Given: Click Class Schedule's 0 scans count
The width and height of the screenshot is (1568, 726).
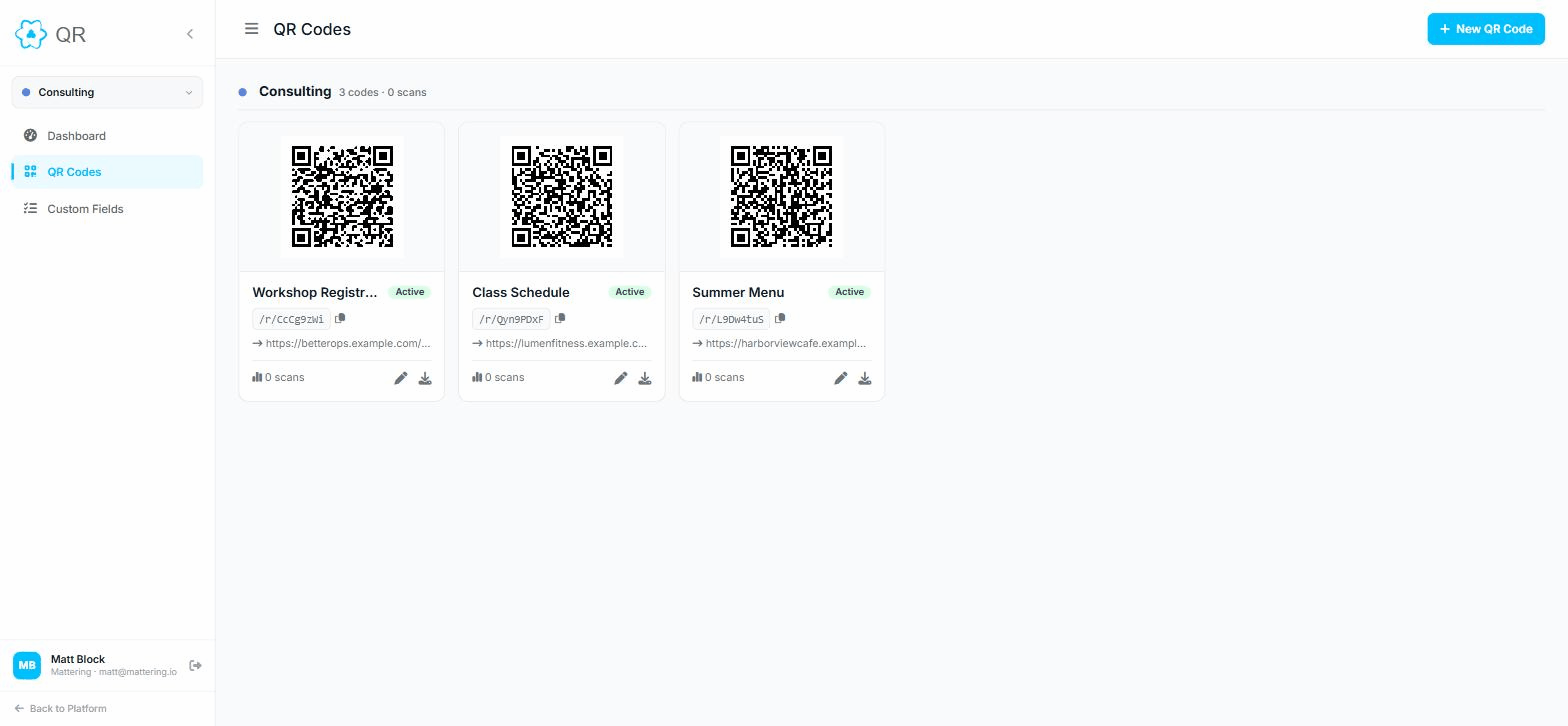Looking at the screenshot, I should point(498,377).
